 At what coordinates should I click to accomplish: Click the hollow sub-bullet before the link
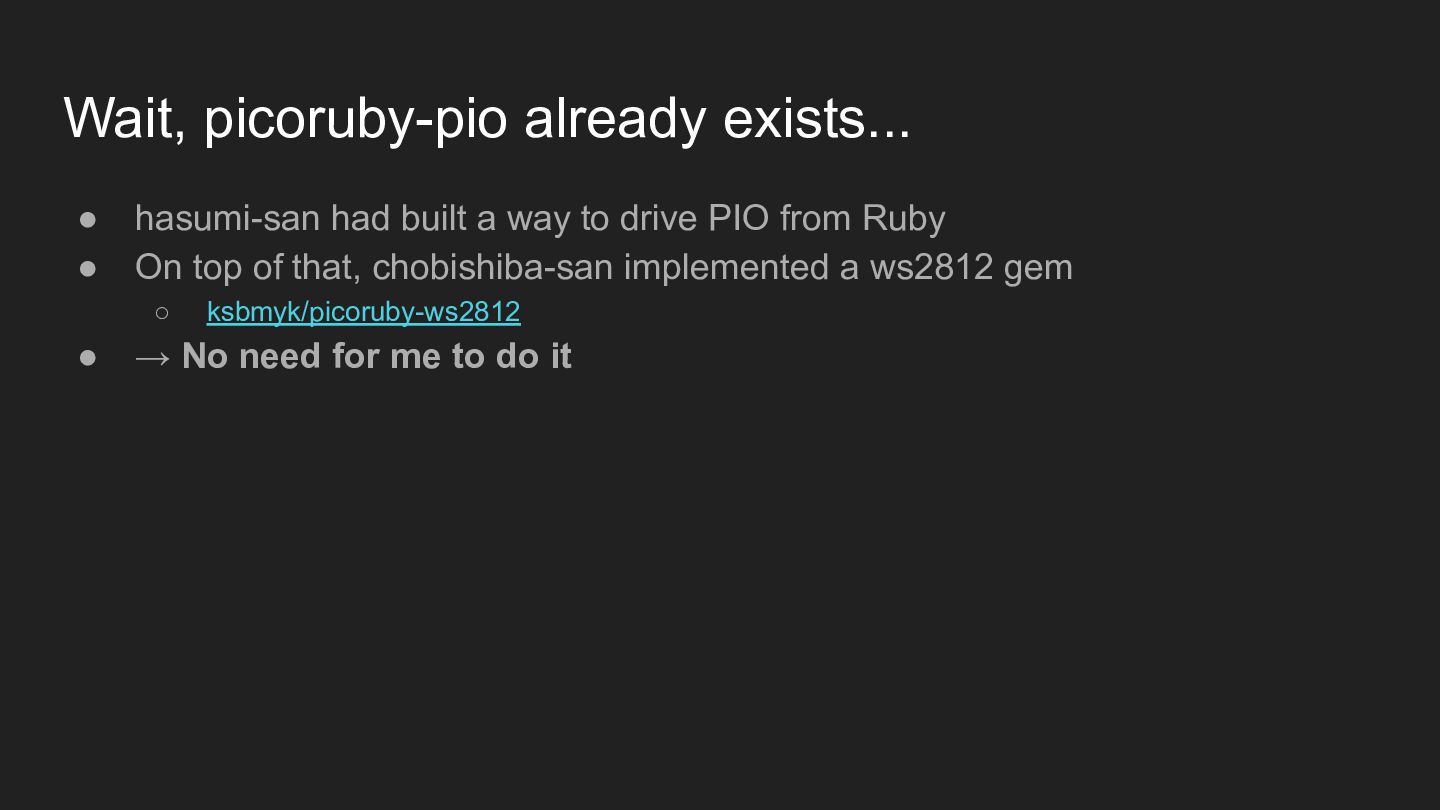tap(162, 313)
